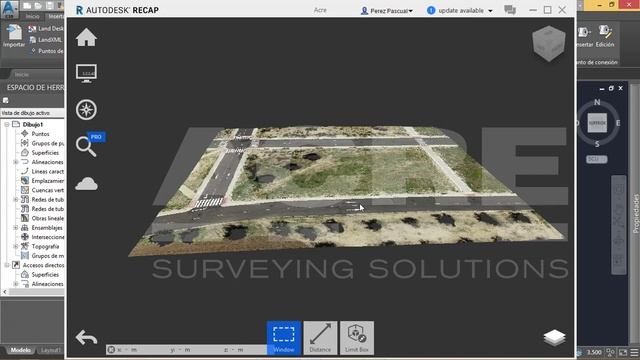Expand the Ensamblajes tree node
This screenshot has width=640, height=360.
(16, 228)
